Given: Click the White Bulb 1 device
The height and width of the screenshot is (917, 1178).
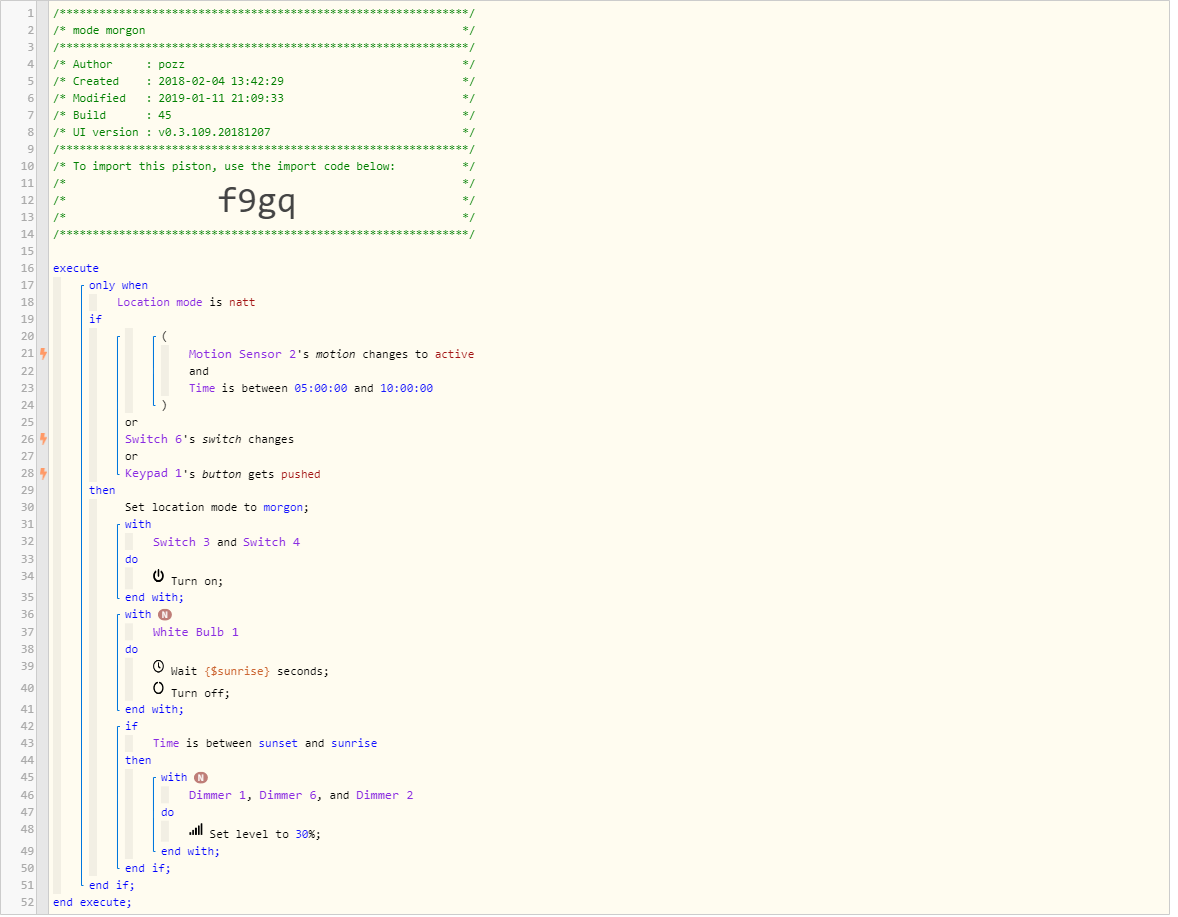Looking at the screenshot, I should [195, 632].
